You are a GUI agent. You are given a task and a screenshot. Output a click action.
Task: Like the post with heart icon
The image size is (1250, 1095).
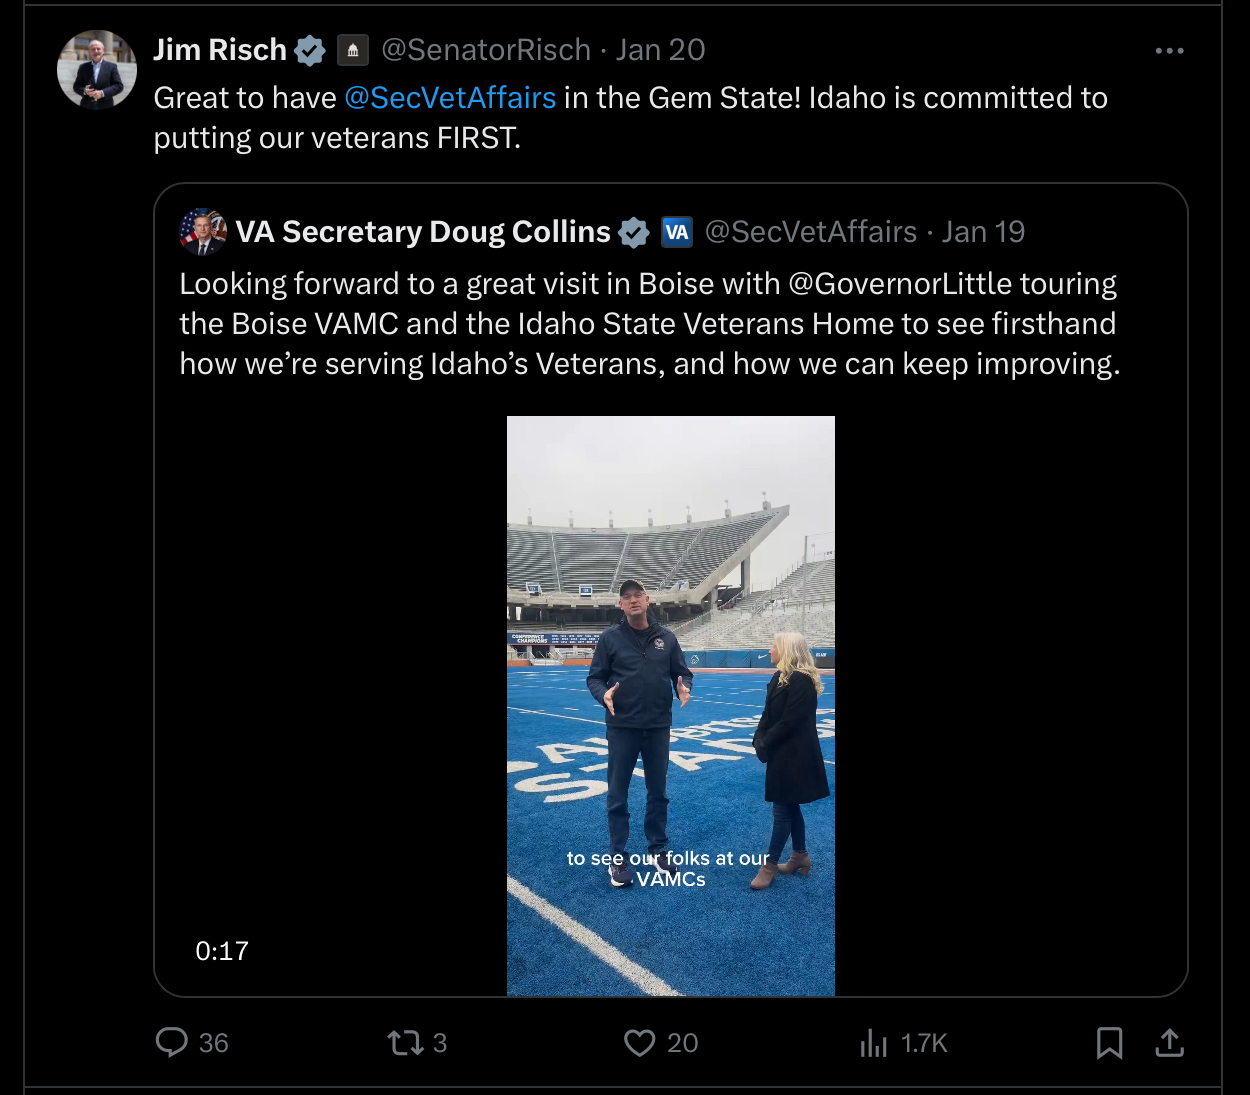(640, 1043)
